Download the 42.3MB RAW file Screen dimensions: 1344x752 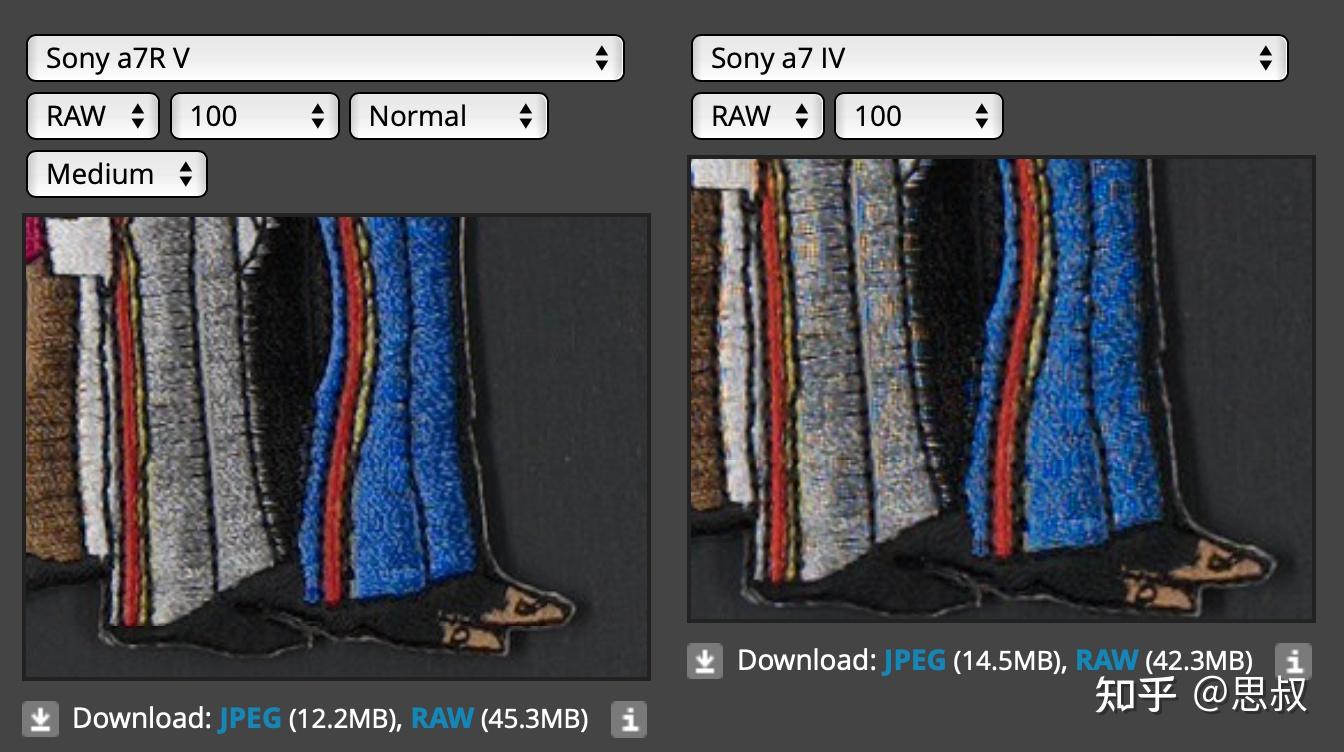coord(1107,660)
